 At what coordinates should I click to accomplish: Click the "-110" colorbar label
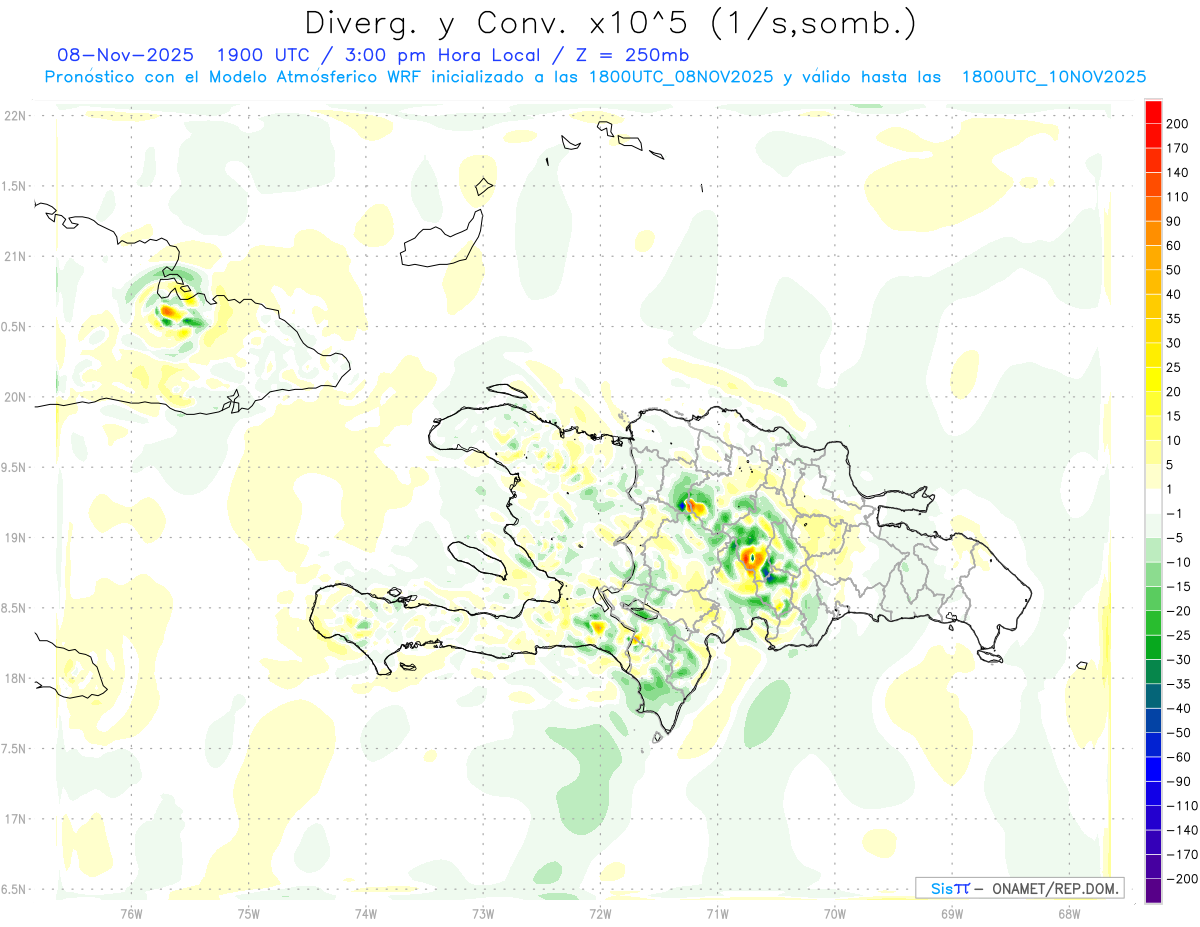pos(1182,806)
